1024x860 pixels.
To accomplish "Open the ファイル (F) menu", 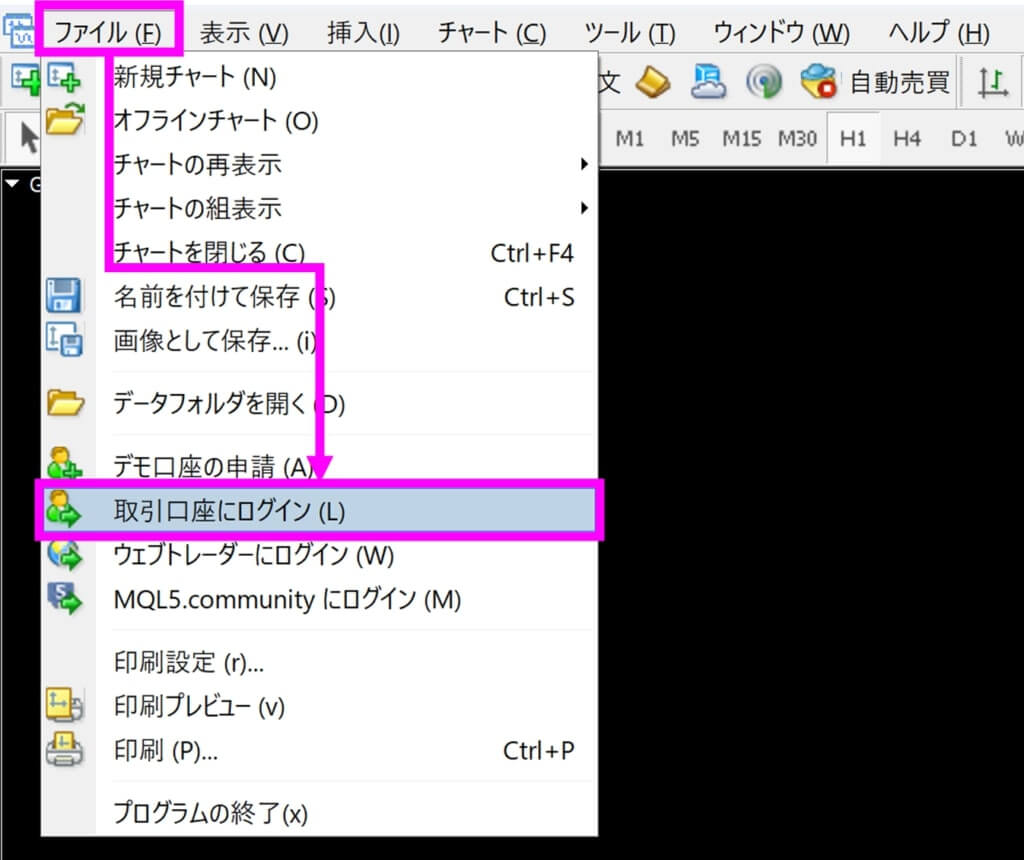I will coord(108,31).
